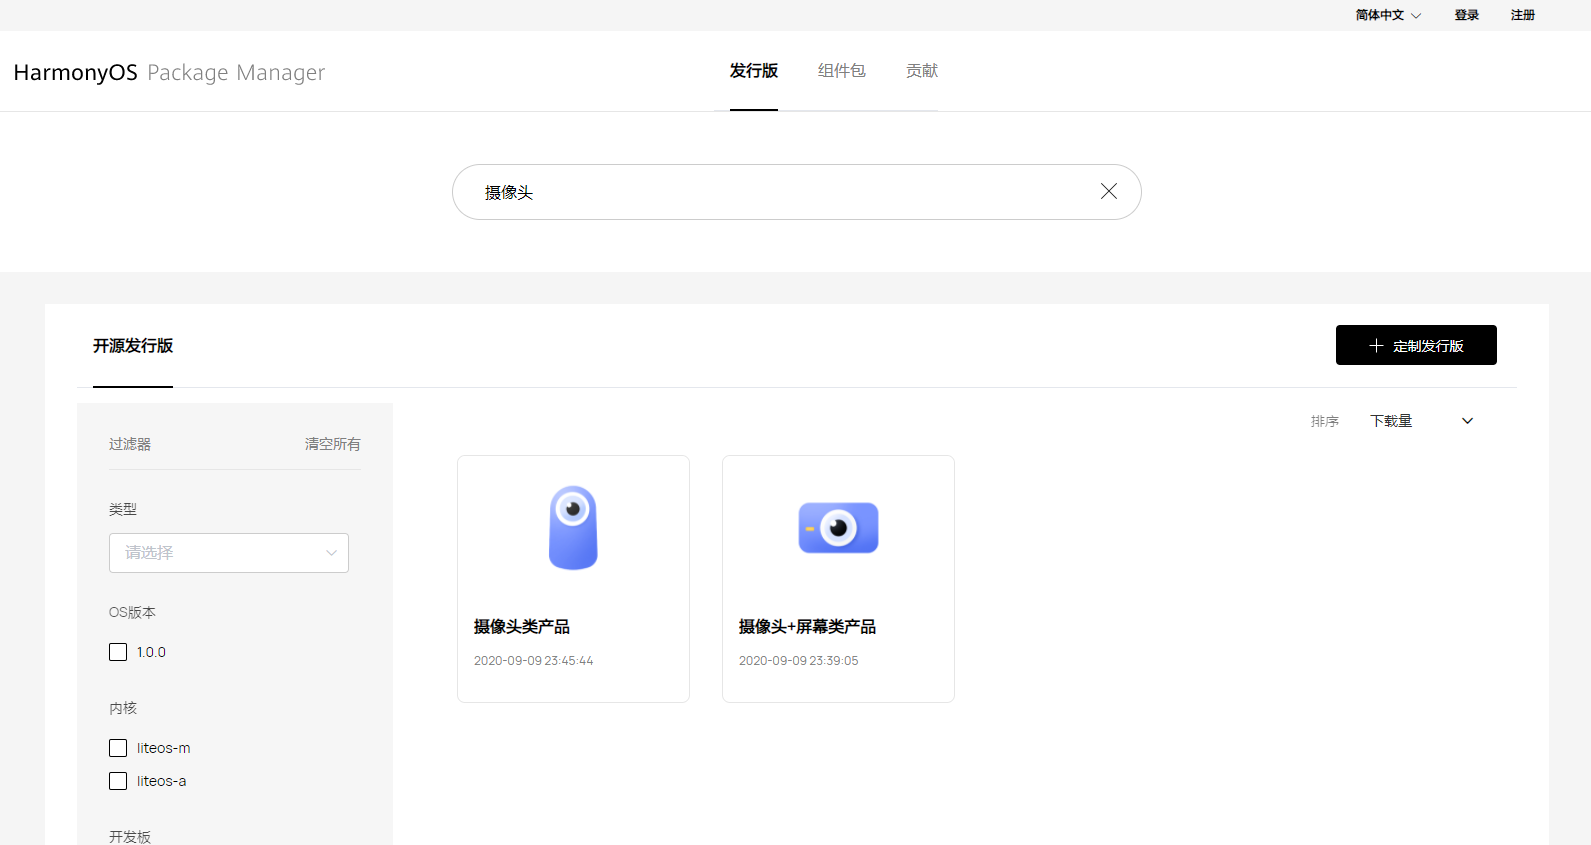The height and width of the screenshot is (845, 1591).
Task: Open the 摄像头+屏幕类产品 card title
Action: 807,627
